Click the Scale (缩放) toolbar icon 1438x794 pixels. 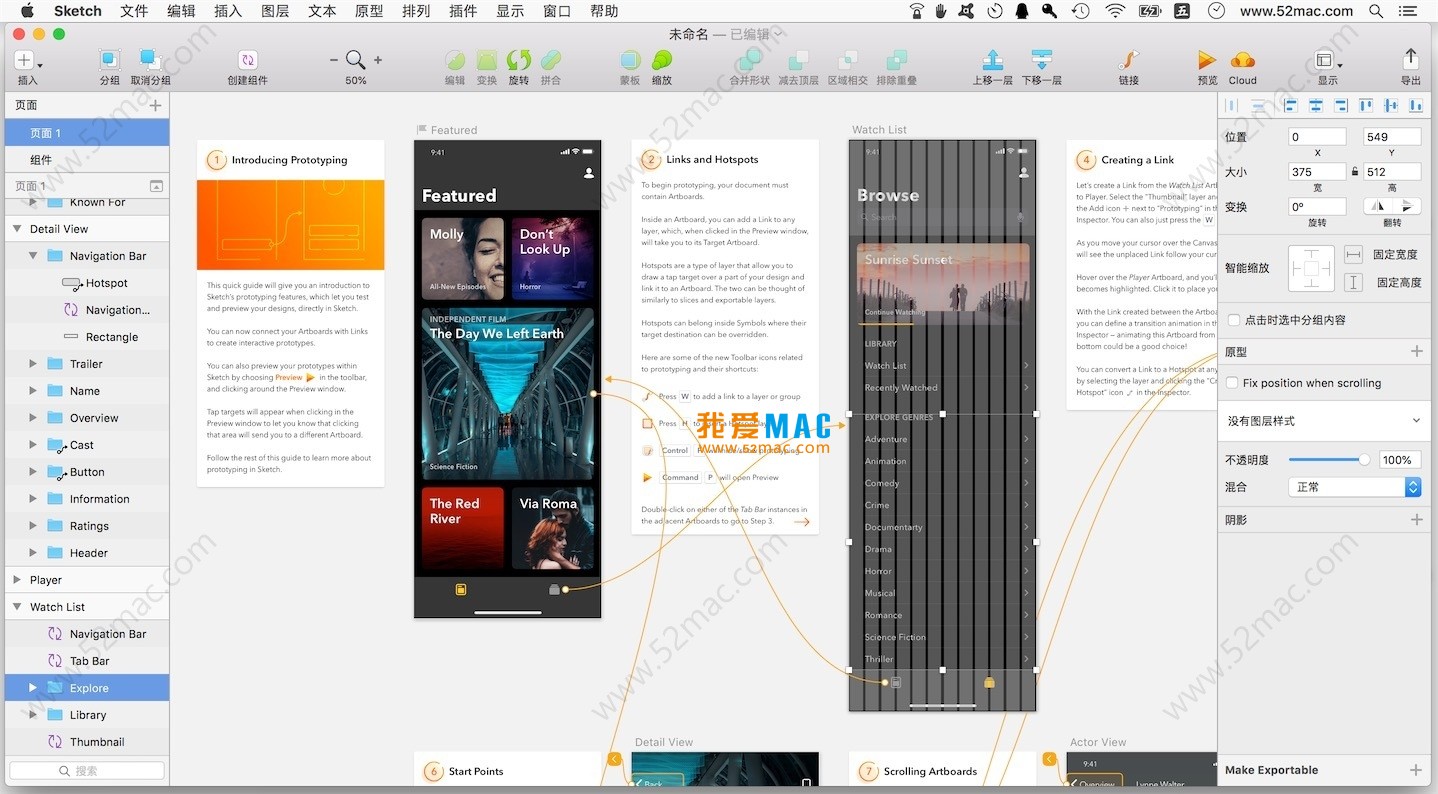coord(661,61)
